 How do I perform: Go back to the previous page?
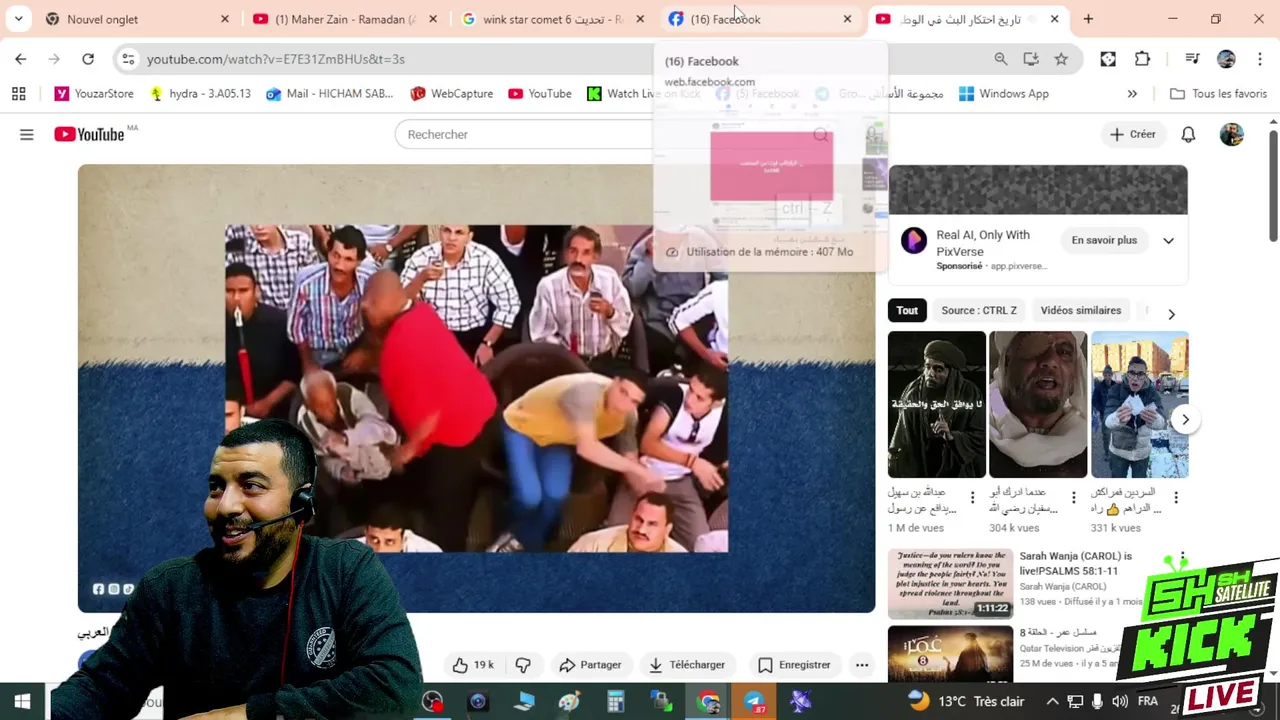pos(21,59)
